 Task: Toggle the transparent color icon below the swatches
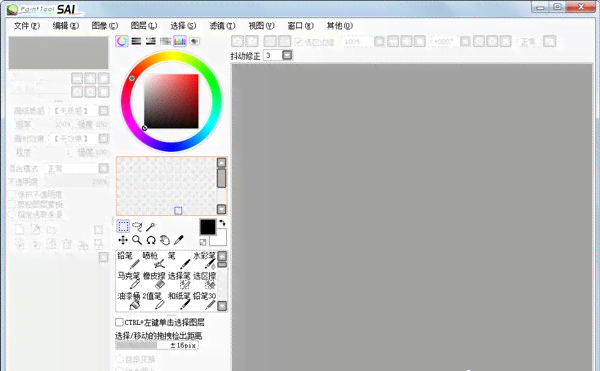click(203, 242)
